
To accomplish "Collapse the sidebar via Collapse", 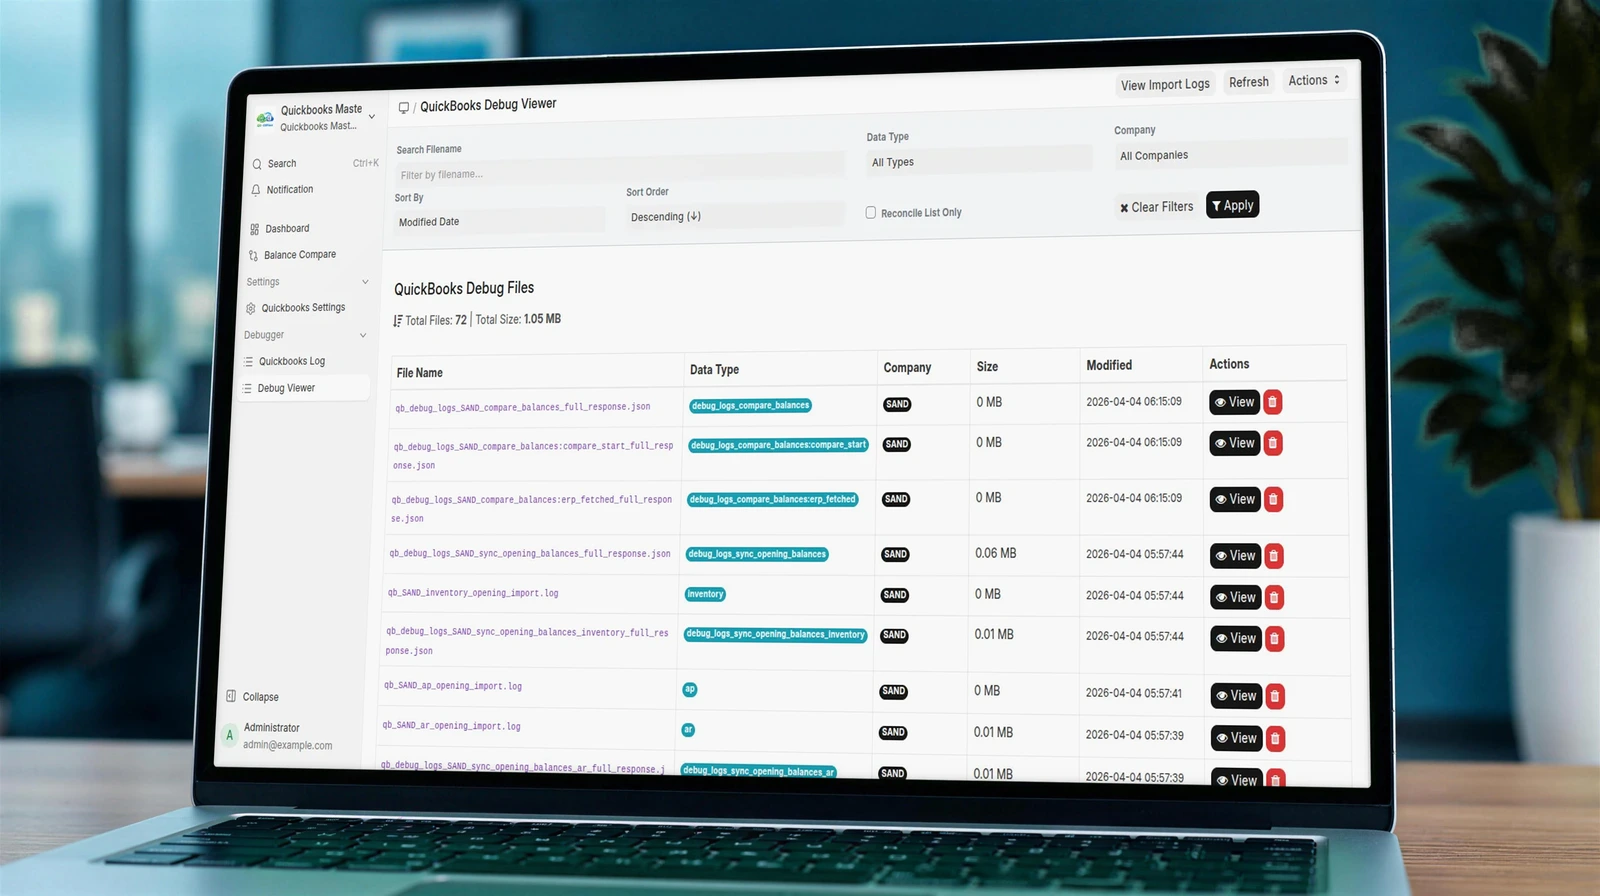I will pyautogui.click(x=260, y=696).
